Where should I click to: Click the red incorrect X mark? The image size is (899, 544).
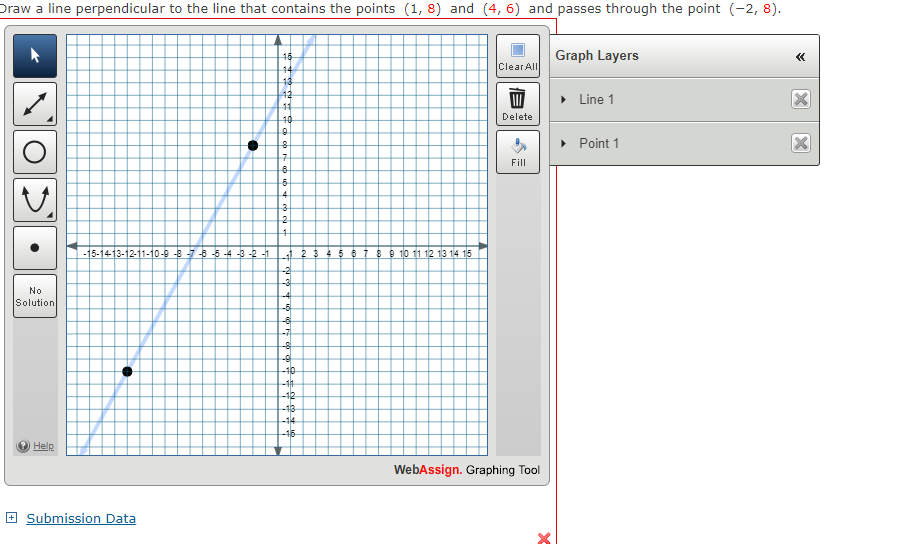(544, 538)
